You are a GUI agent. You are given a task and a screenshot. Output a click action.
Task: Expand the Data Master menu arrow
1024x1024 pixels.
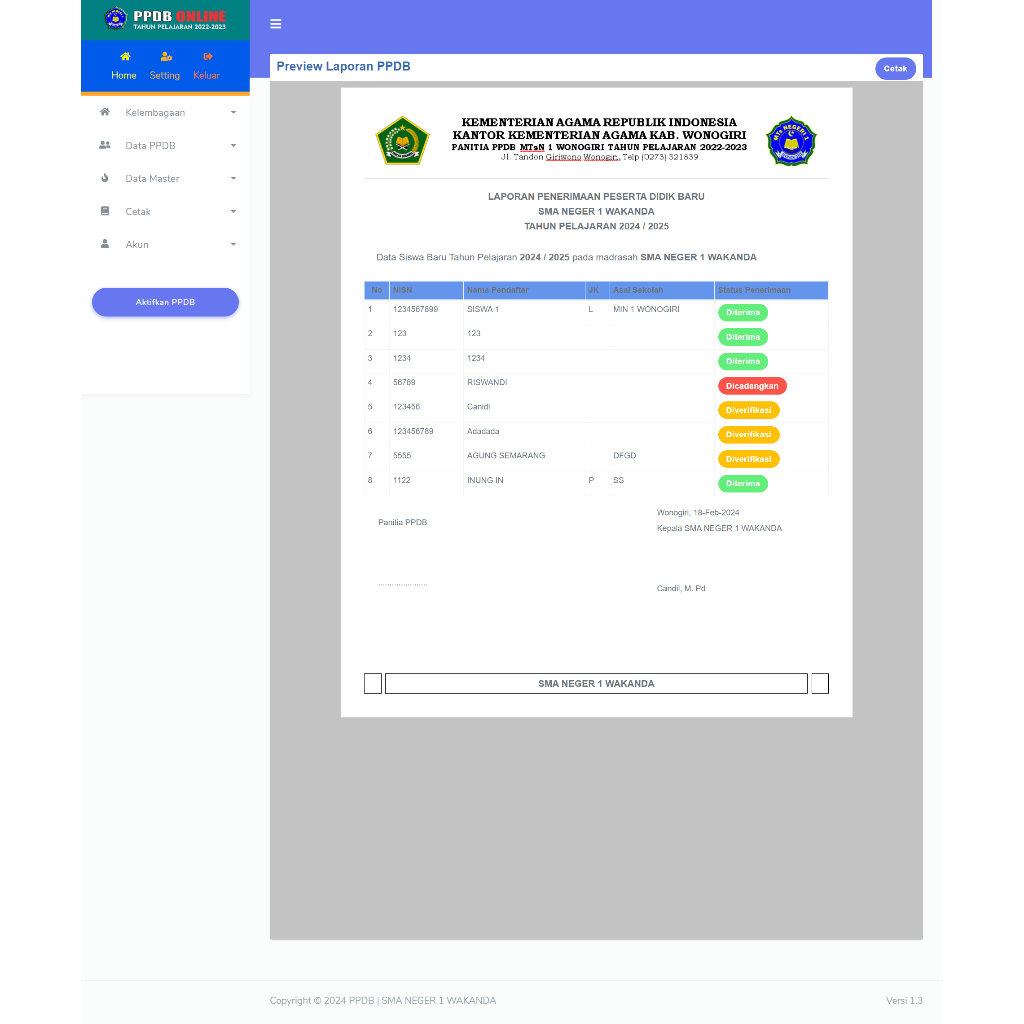click(233, 178)
